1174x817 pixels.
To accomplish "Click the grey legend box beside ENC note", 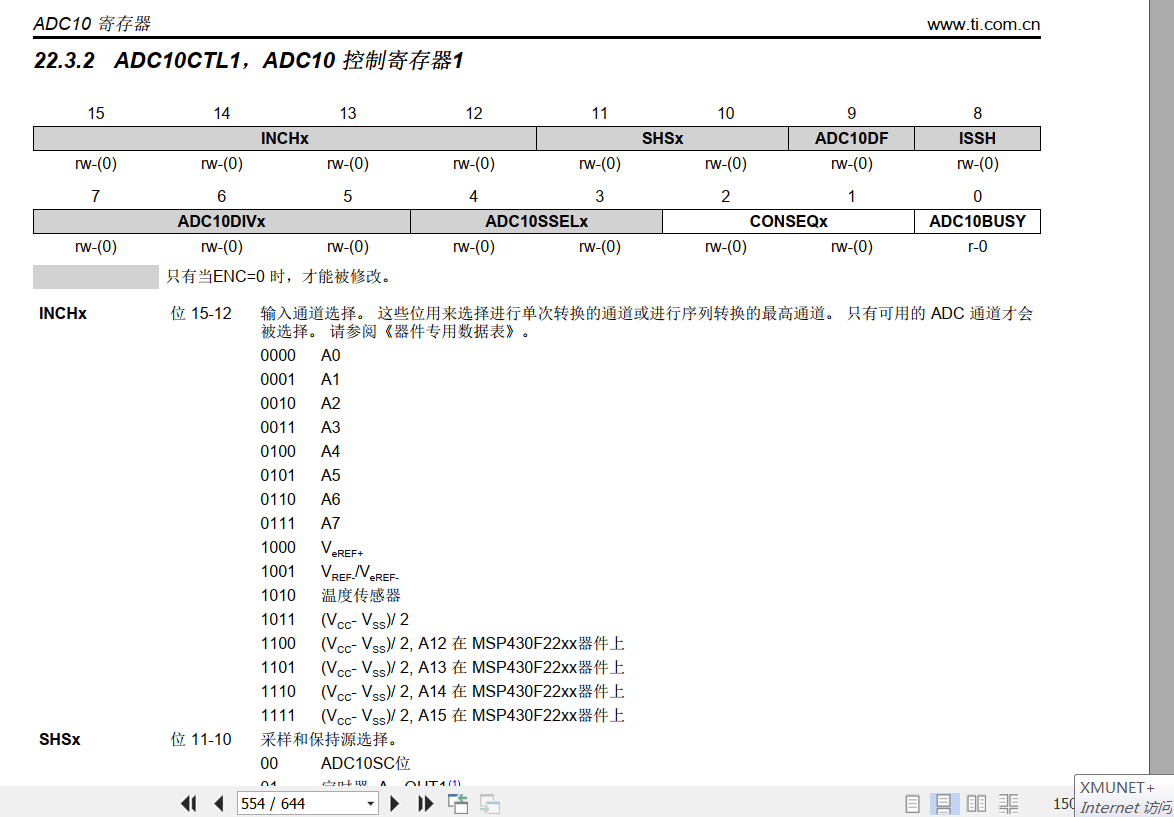I will (x=96, y=276).
